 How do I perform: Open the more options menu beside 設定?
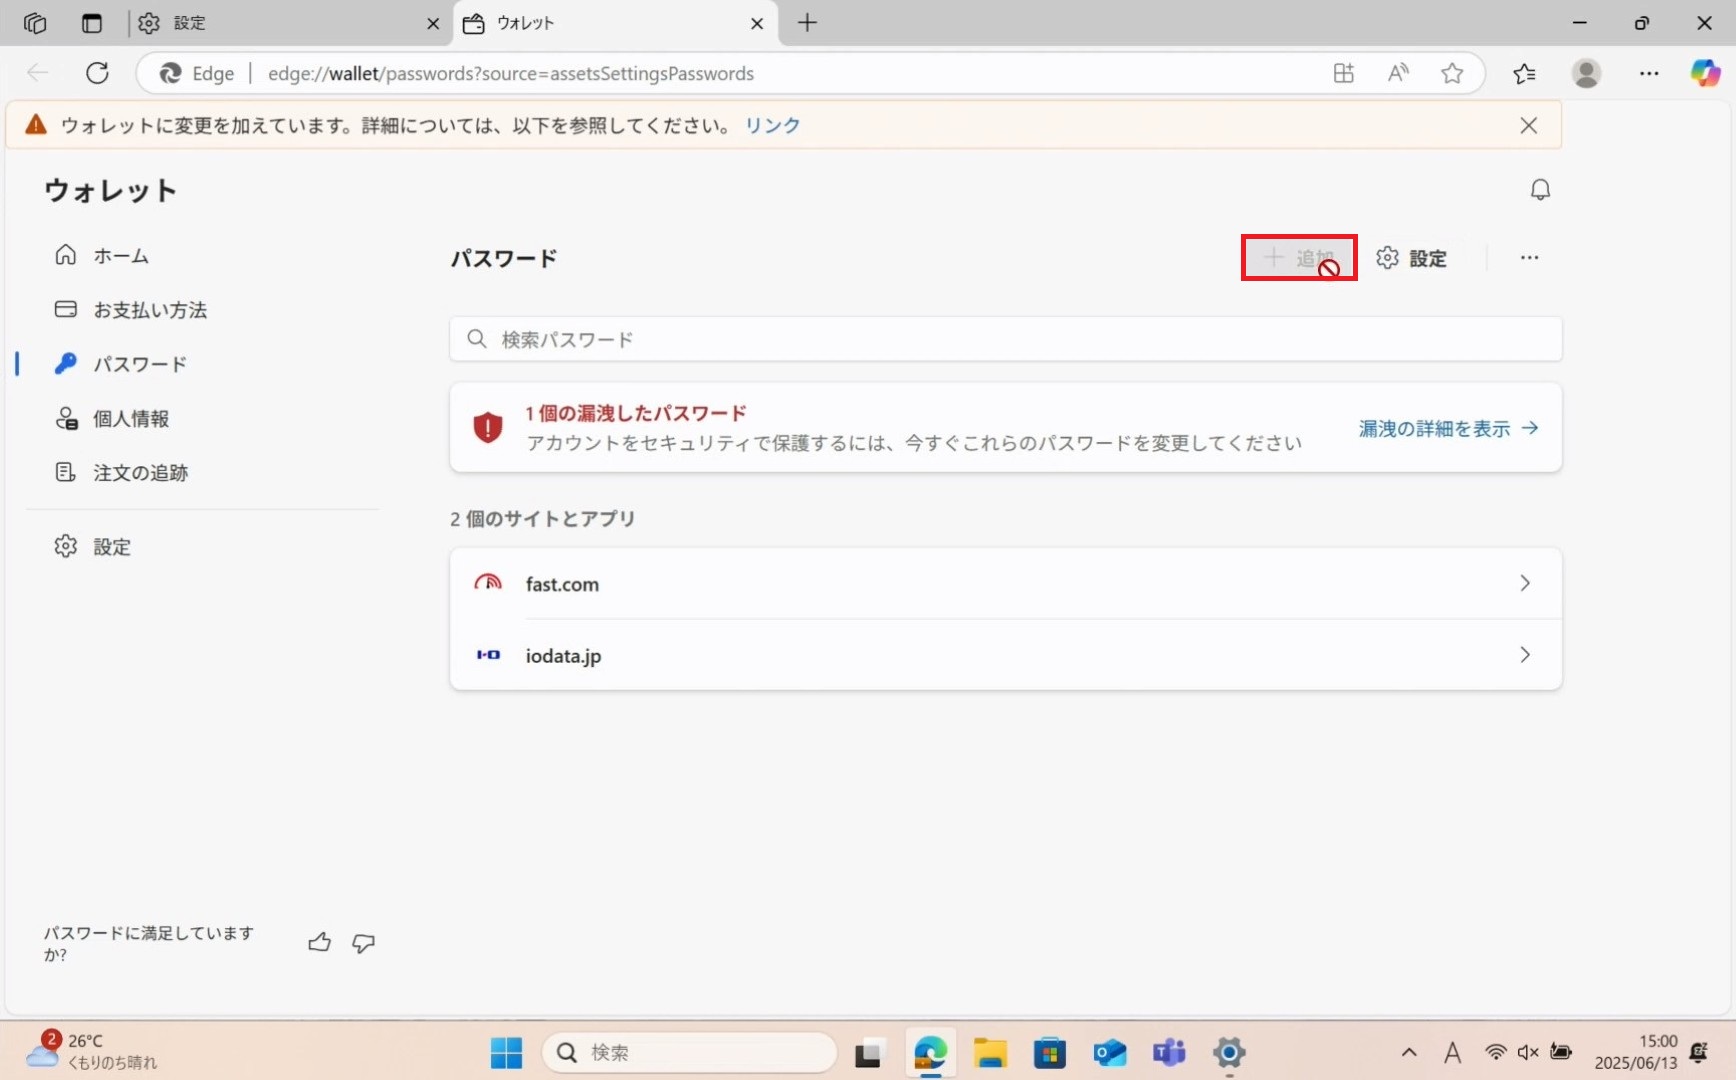[1529, 258]
